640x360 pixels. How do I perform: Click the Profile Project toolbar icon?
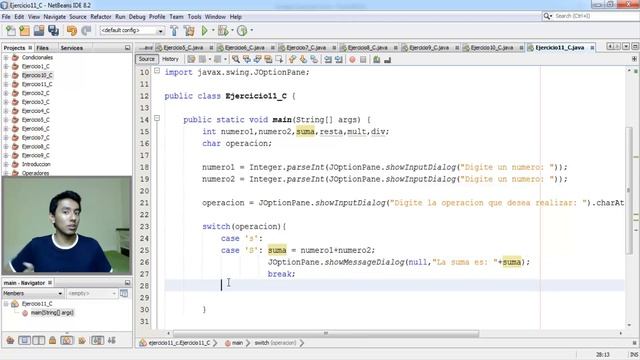click(x=242, y=31)
